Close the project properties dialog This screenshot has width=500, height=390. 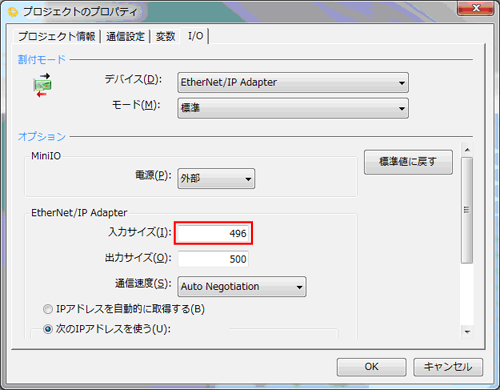tap(476, 8)
